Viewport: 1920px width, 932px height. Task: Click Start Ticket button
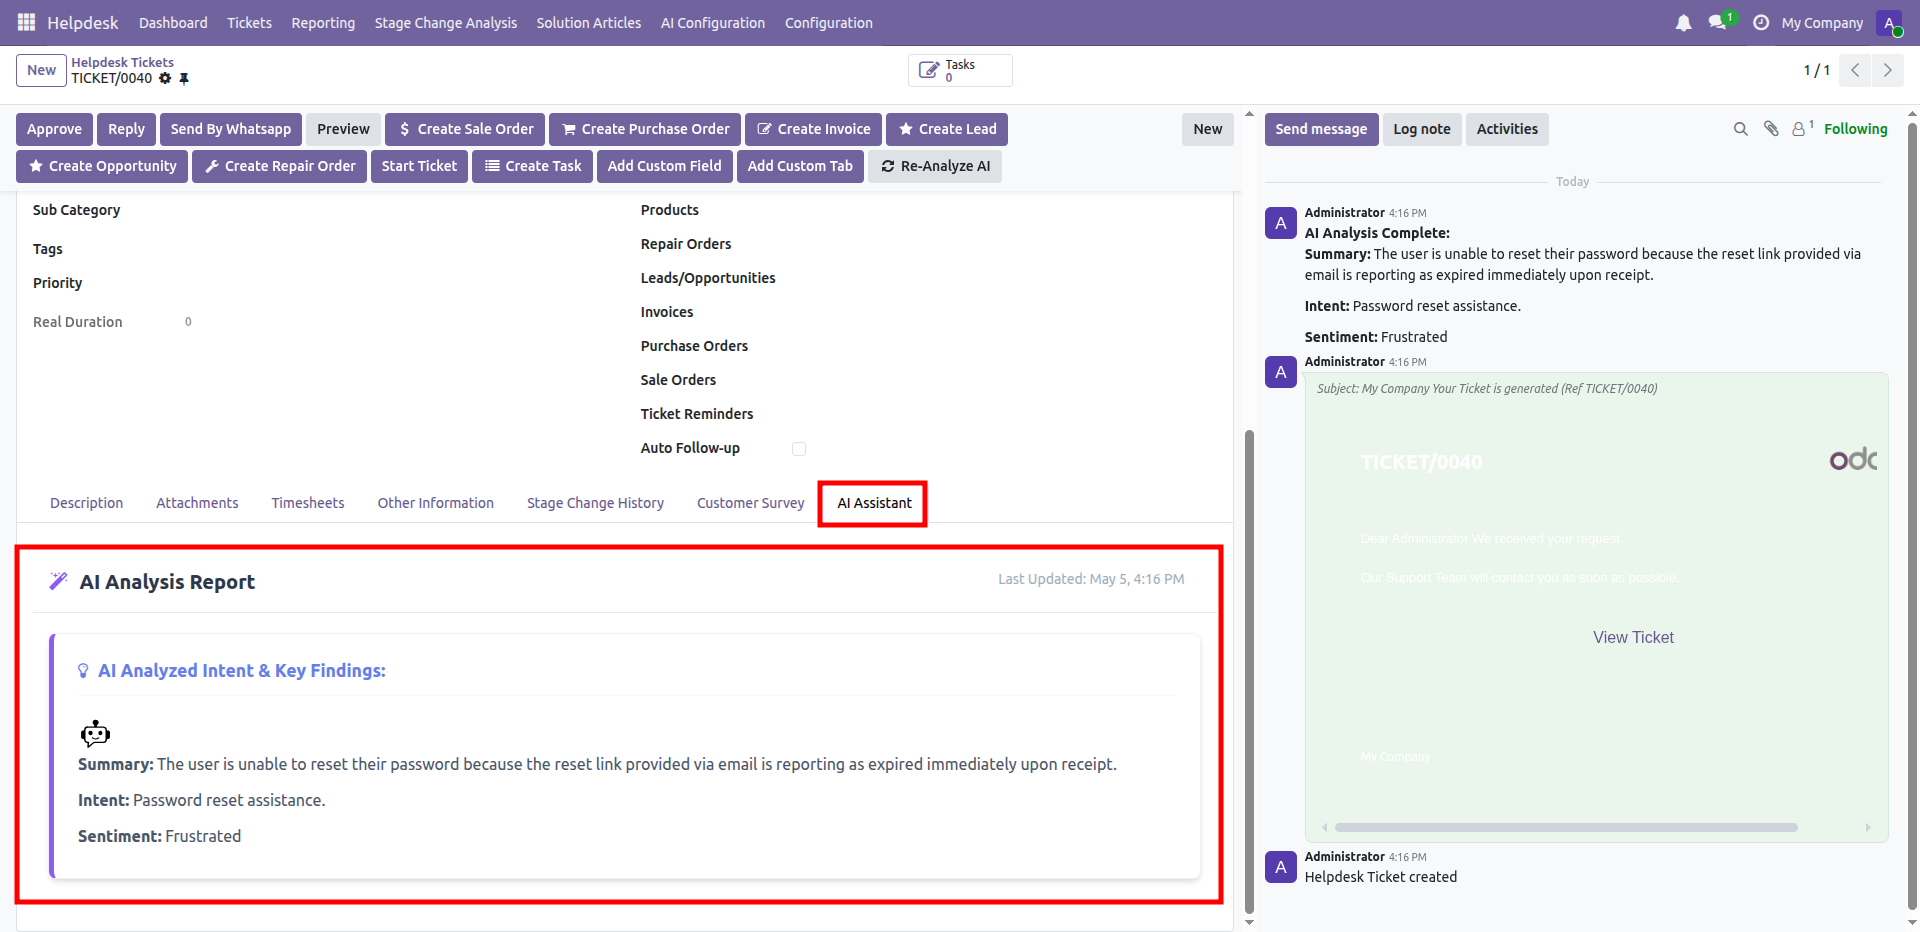coord(419,166)
